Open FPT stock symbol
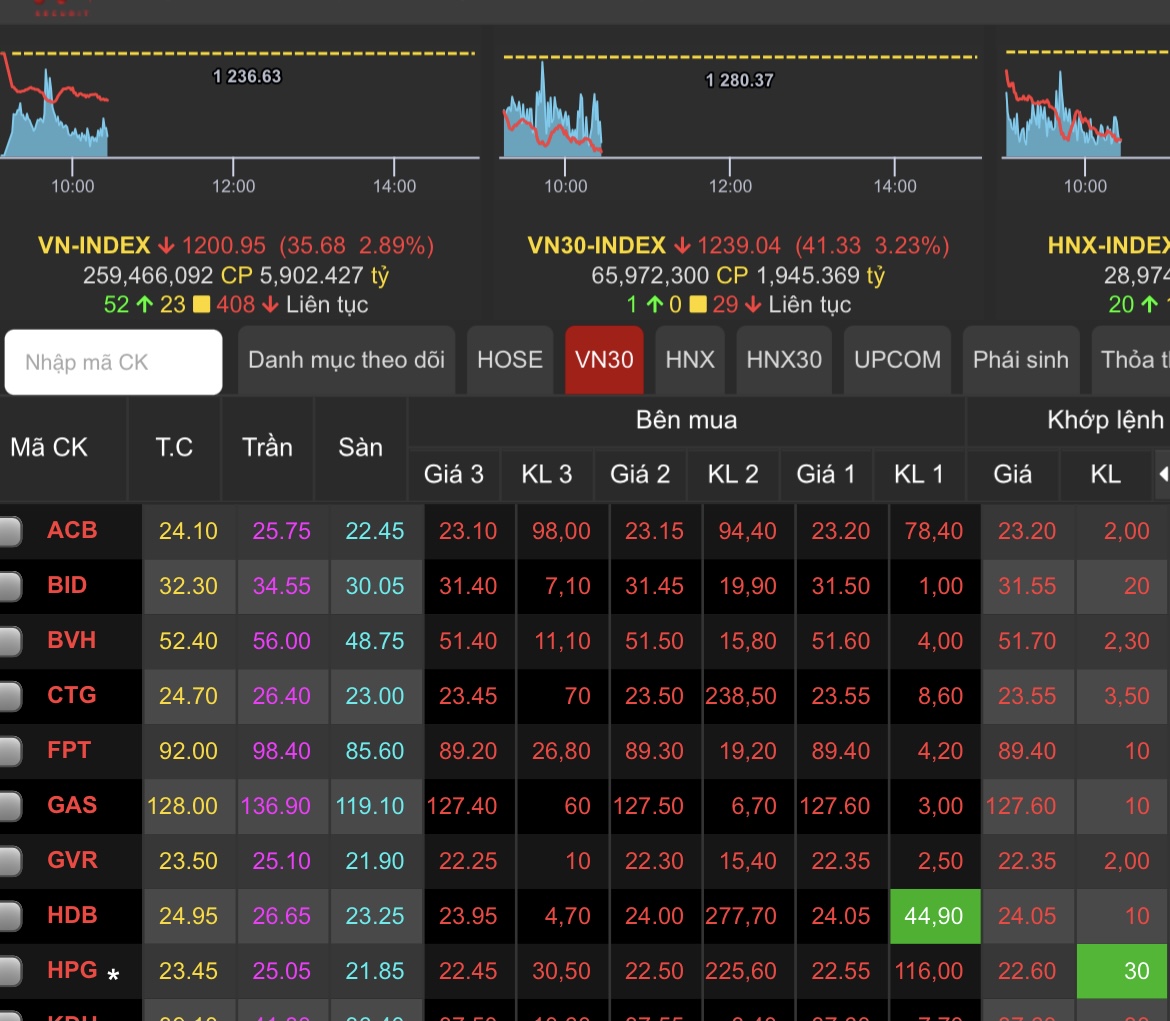Screen dimensions: 1170x1021 pos(69,750)
